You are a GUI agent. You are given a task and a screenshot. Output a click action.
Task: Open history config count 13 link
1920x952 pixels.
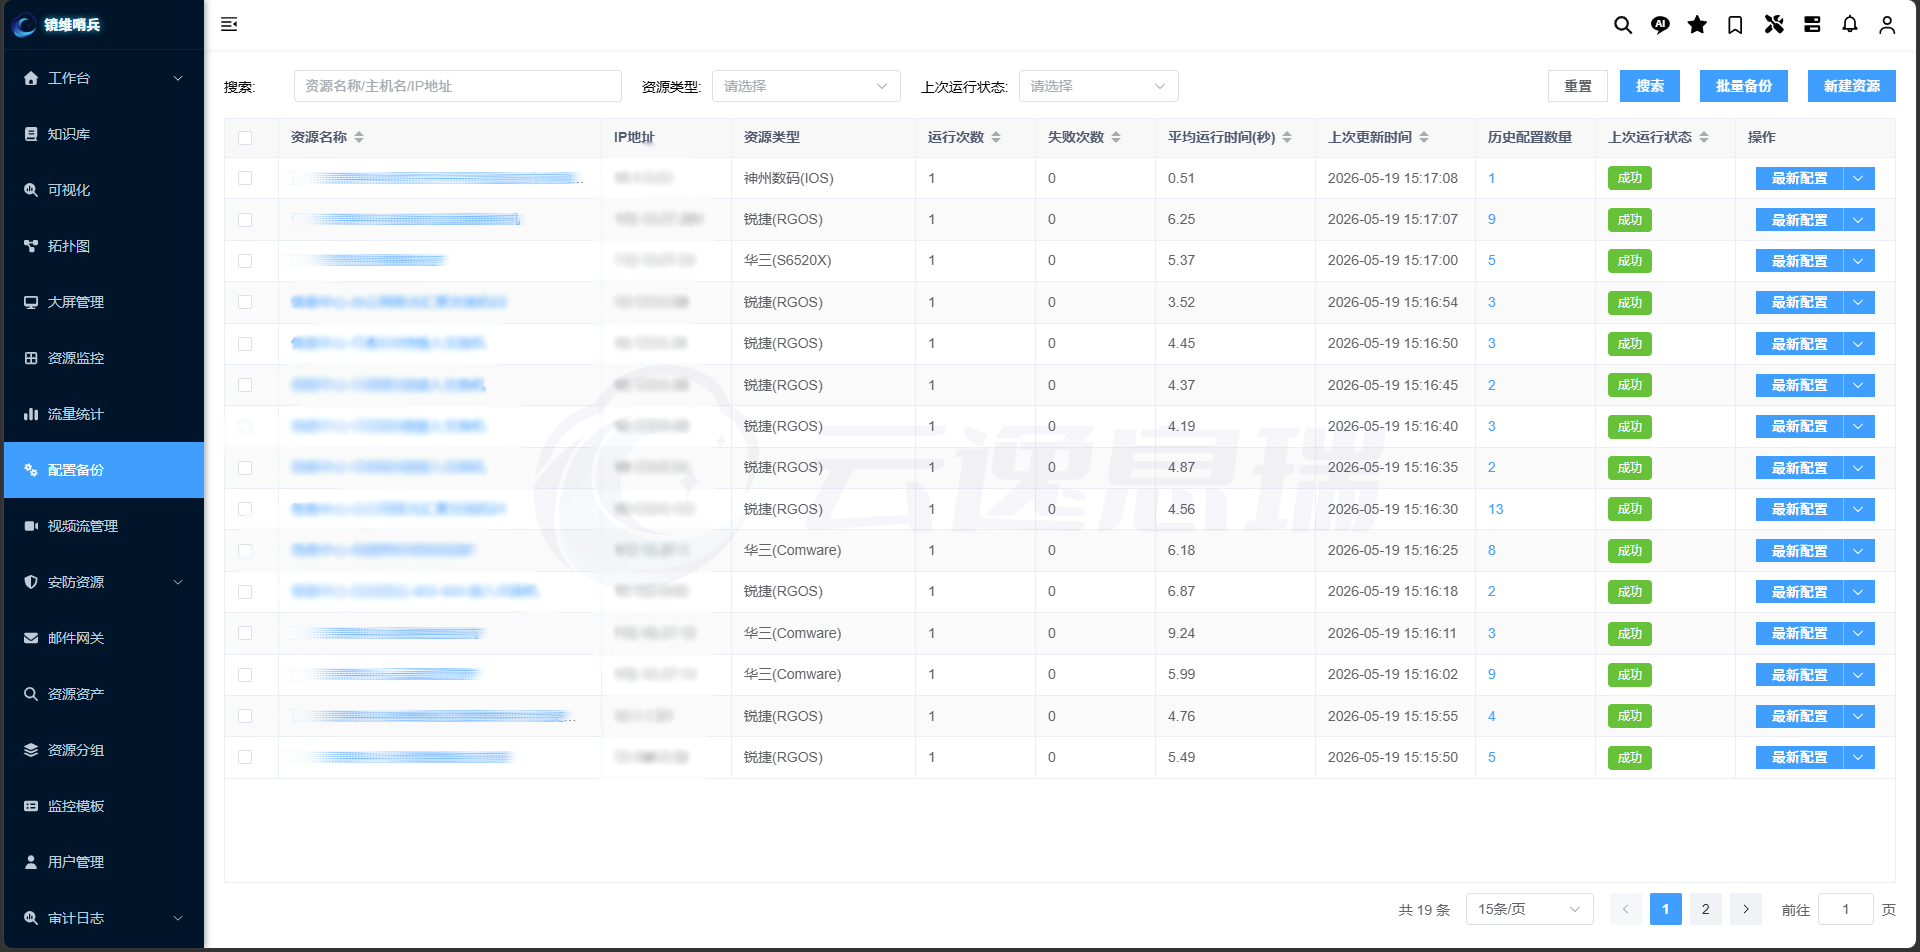click(x=1496, y=509)
